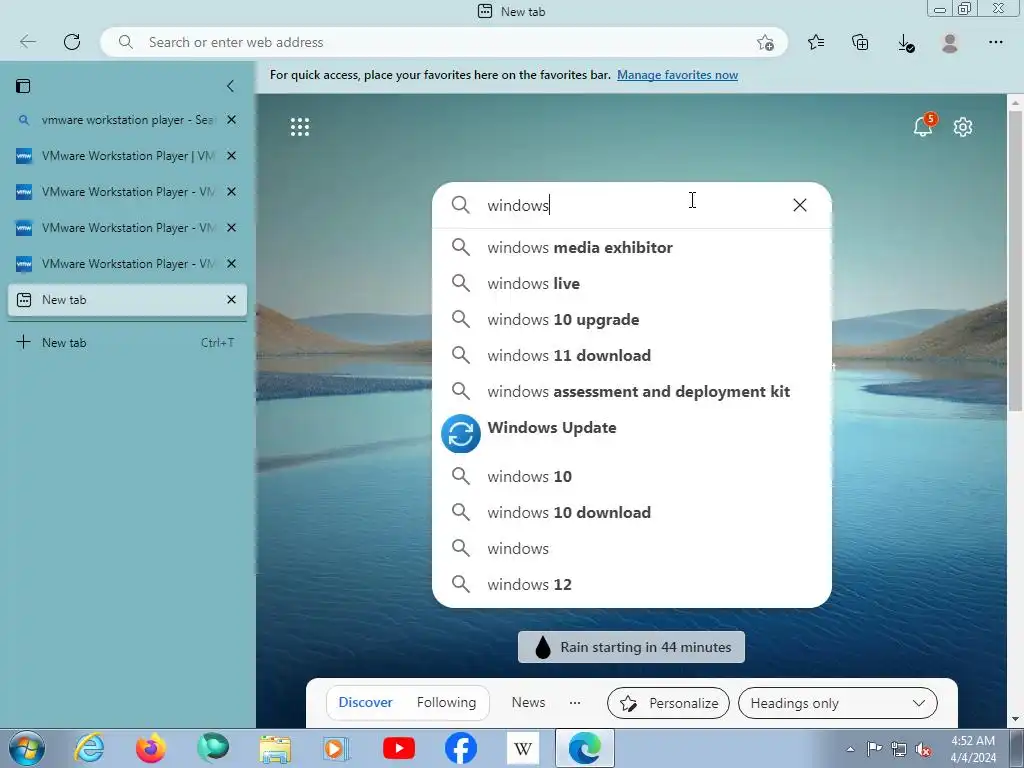
Task: Add this page to favorites star icon
Action: pos(765,42)
